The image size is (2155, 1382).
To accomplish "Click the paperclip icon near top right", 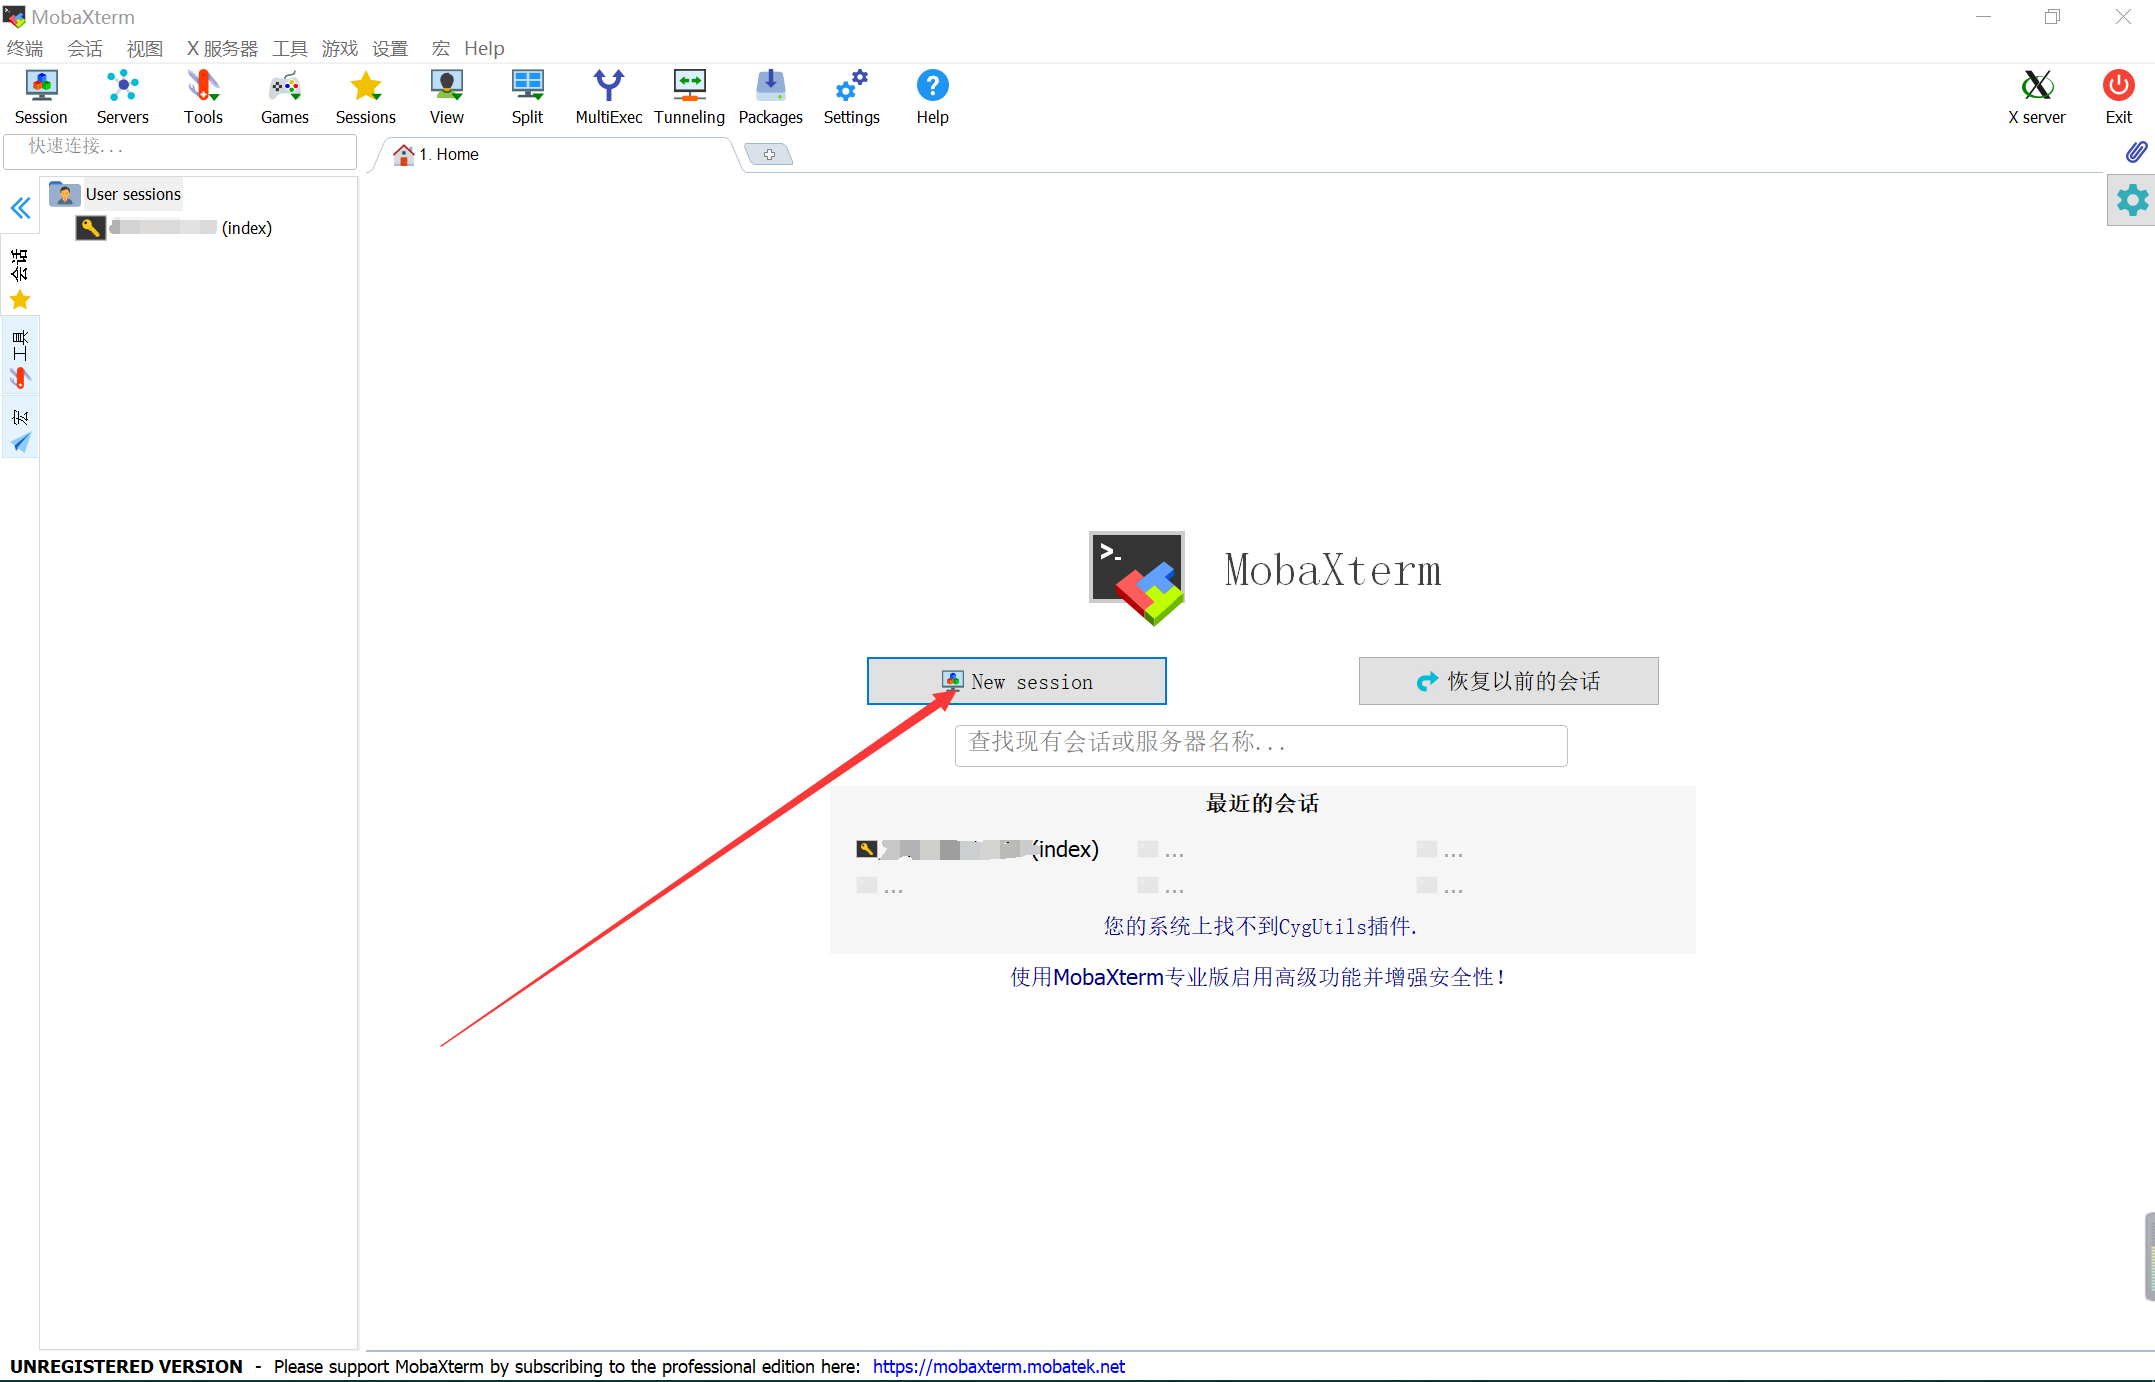I will coord(2135,152).
